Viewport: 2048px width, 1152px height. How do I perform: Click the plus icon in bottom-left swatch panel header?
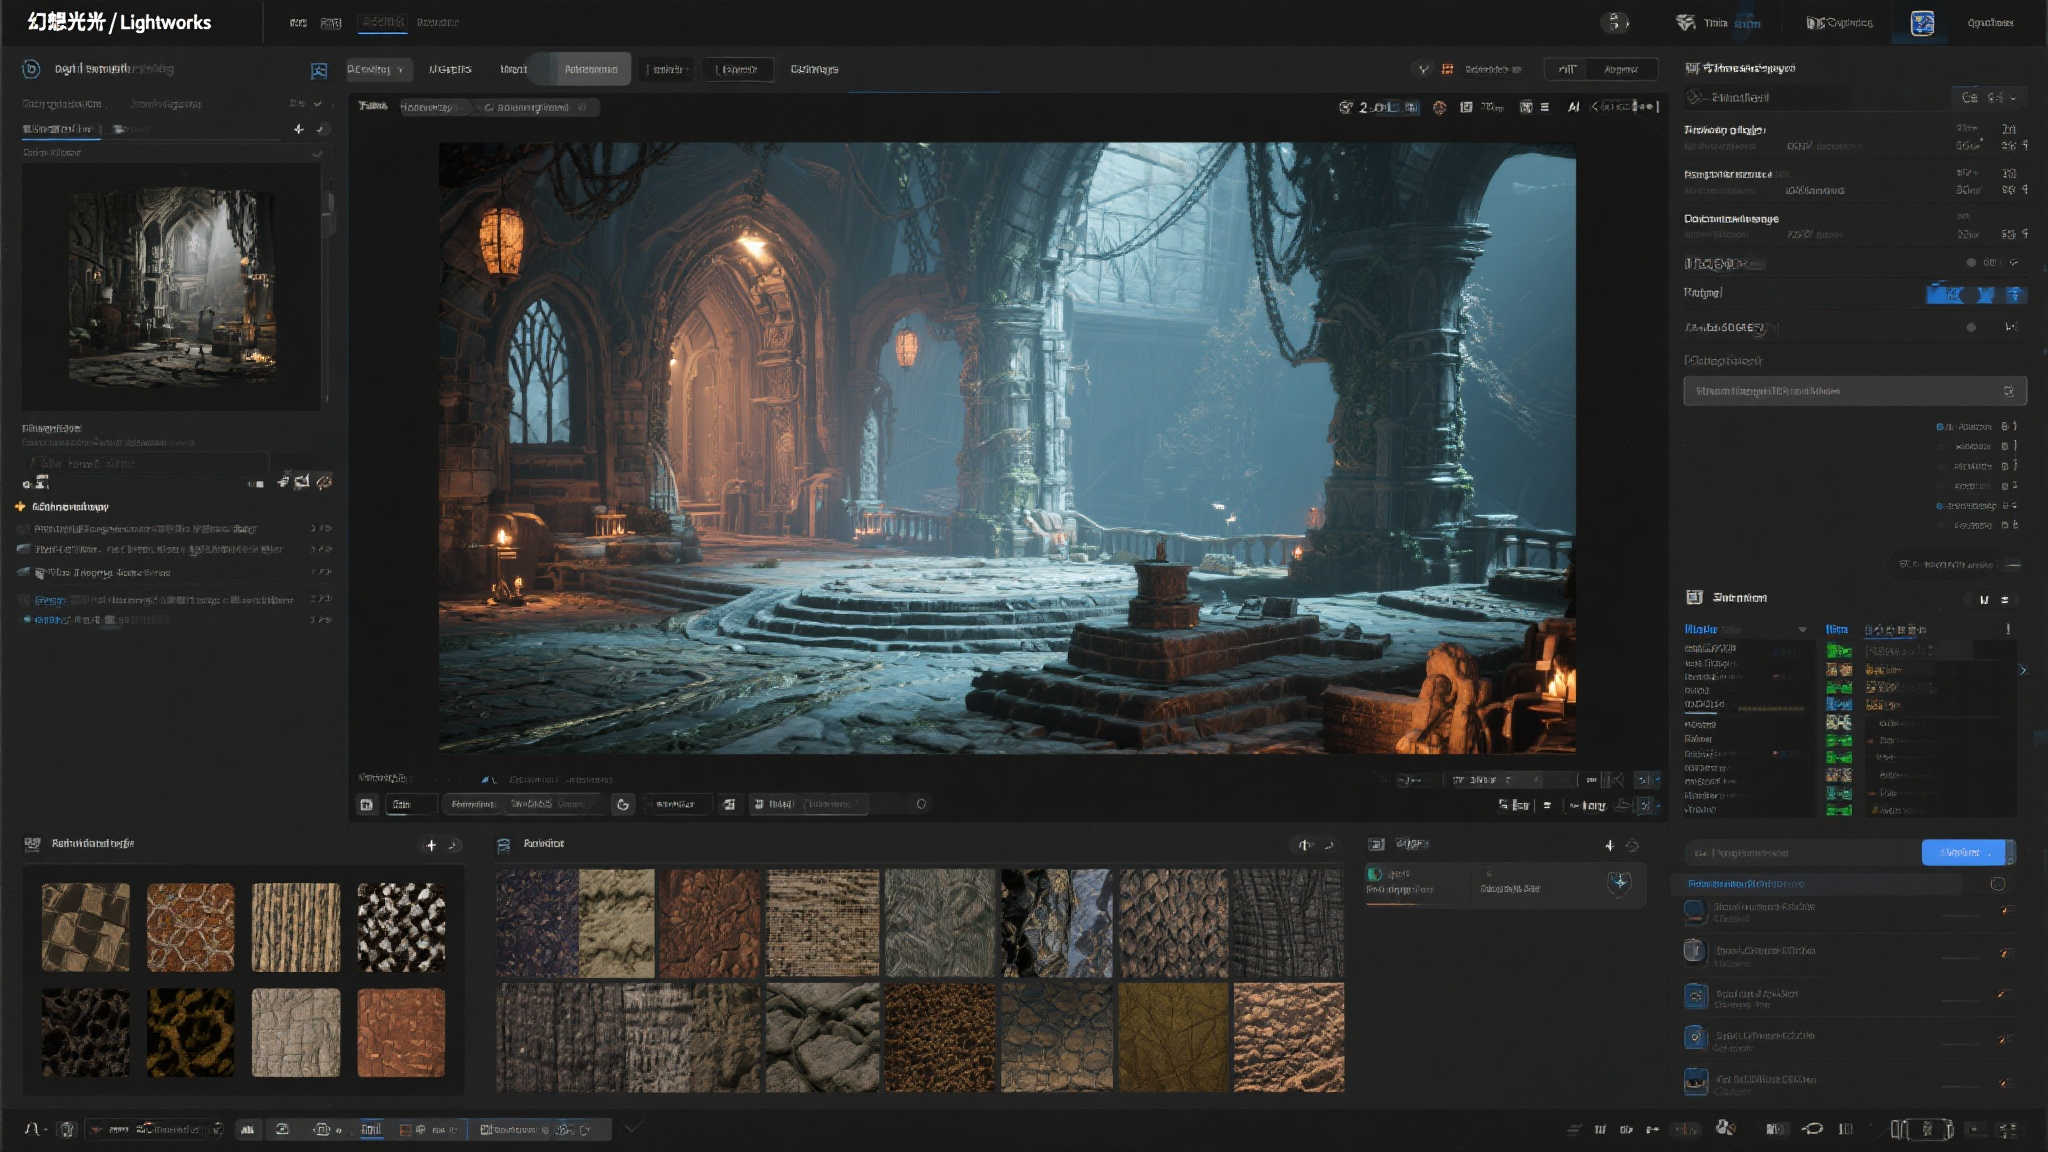431,845
